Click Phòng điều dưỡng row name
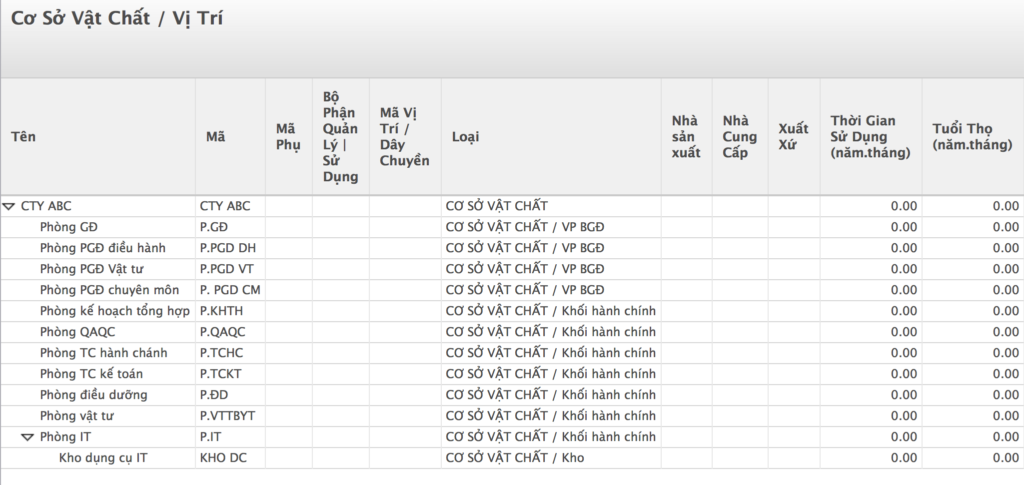The width and height of the screenshot is (1024, 485). point(93,395)
